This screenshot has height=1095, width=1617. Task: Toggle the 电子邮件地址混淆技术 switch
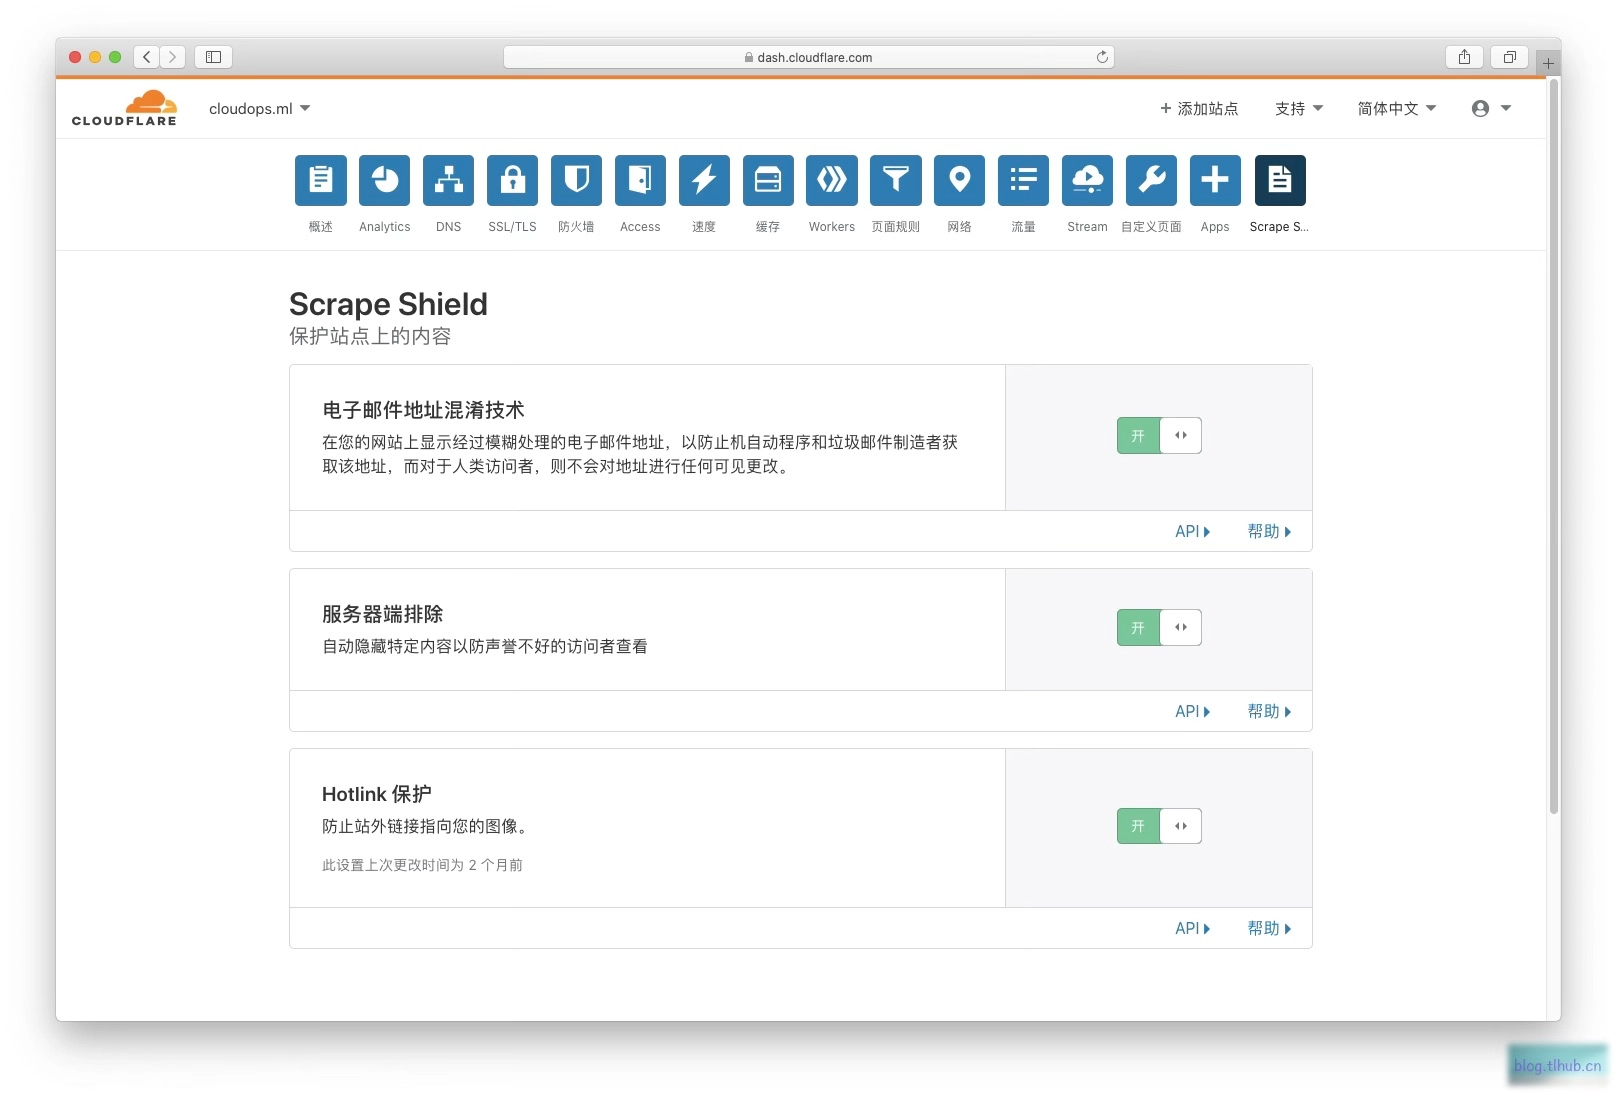tap(1159, 435)
